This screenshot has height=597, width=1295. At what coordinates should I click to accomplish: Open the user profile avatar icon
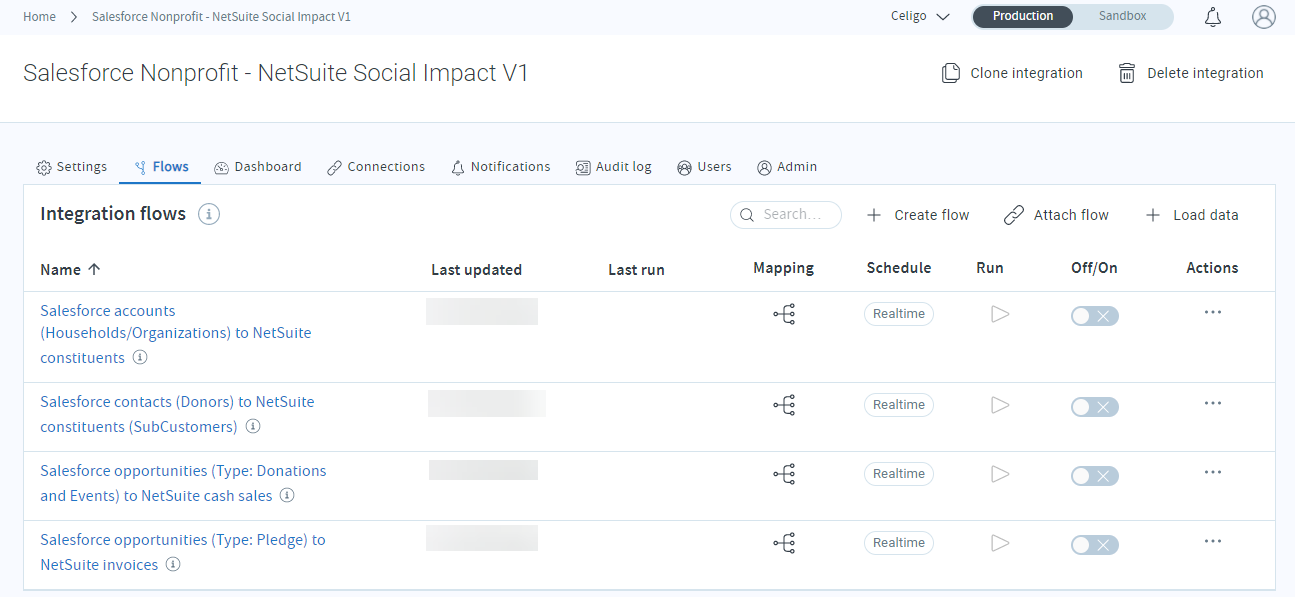[x=1264, y=17]
